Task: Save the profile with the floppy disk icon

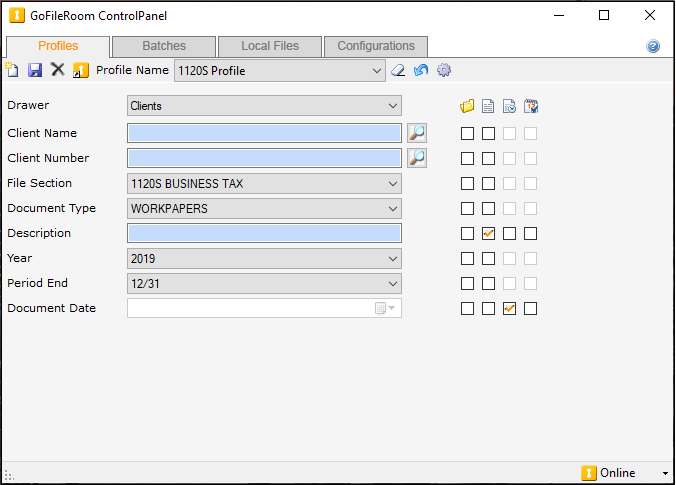Action: tap(35, 70)
